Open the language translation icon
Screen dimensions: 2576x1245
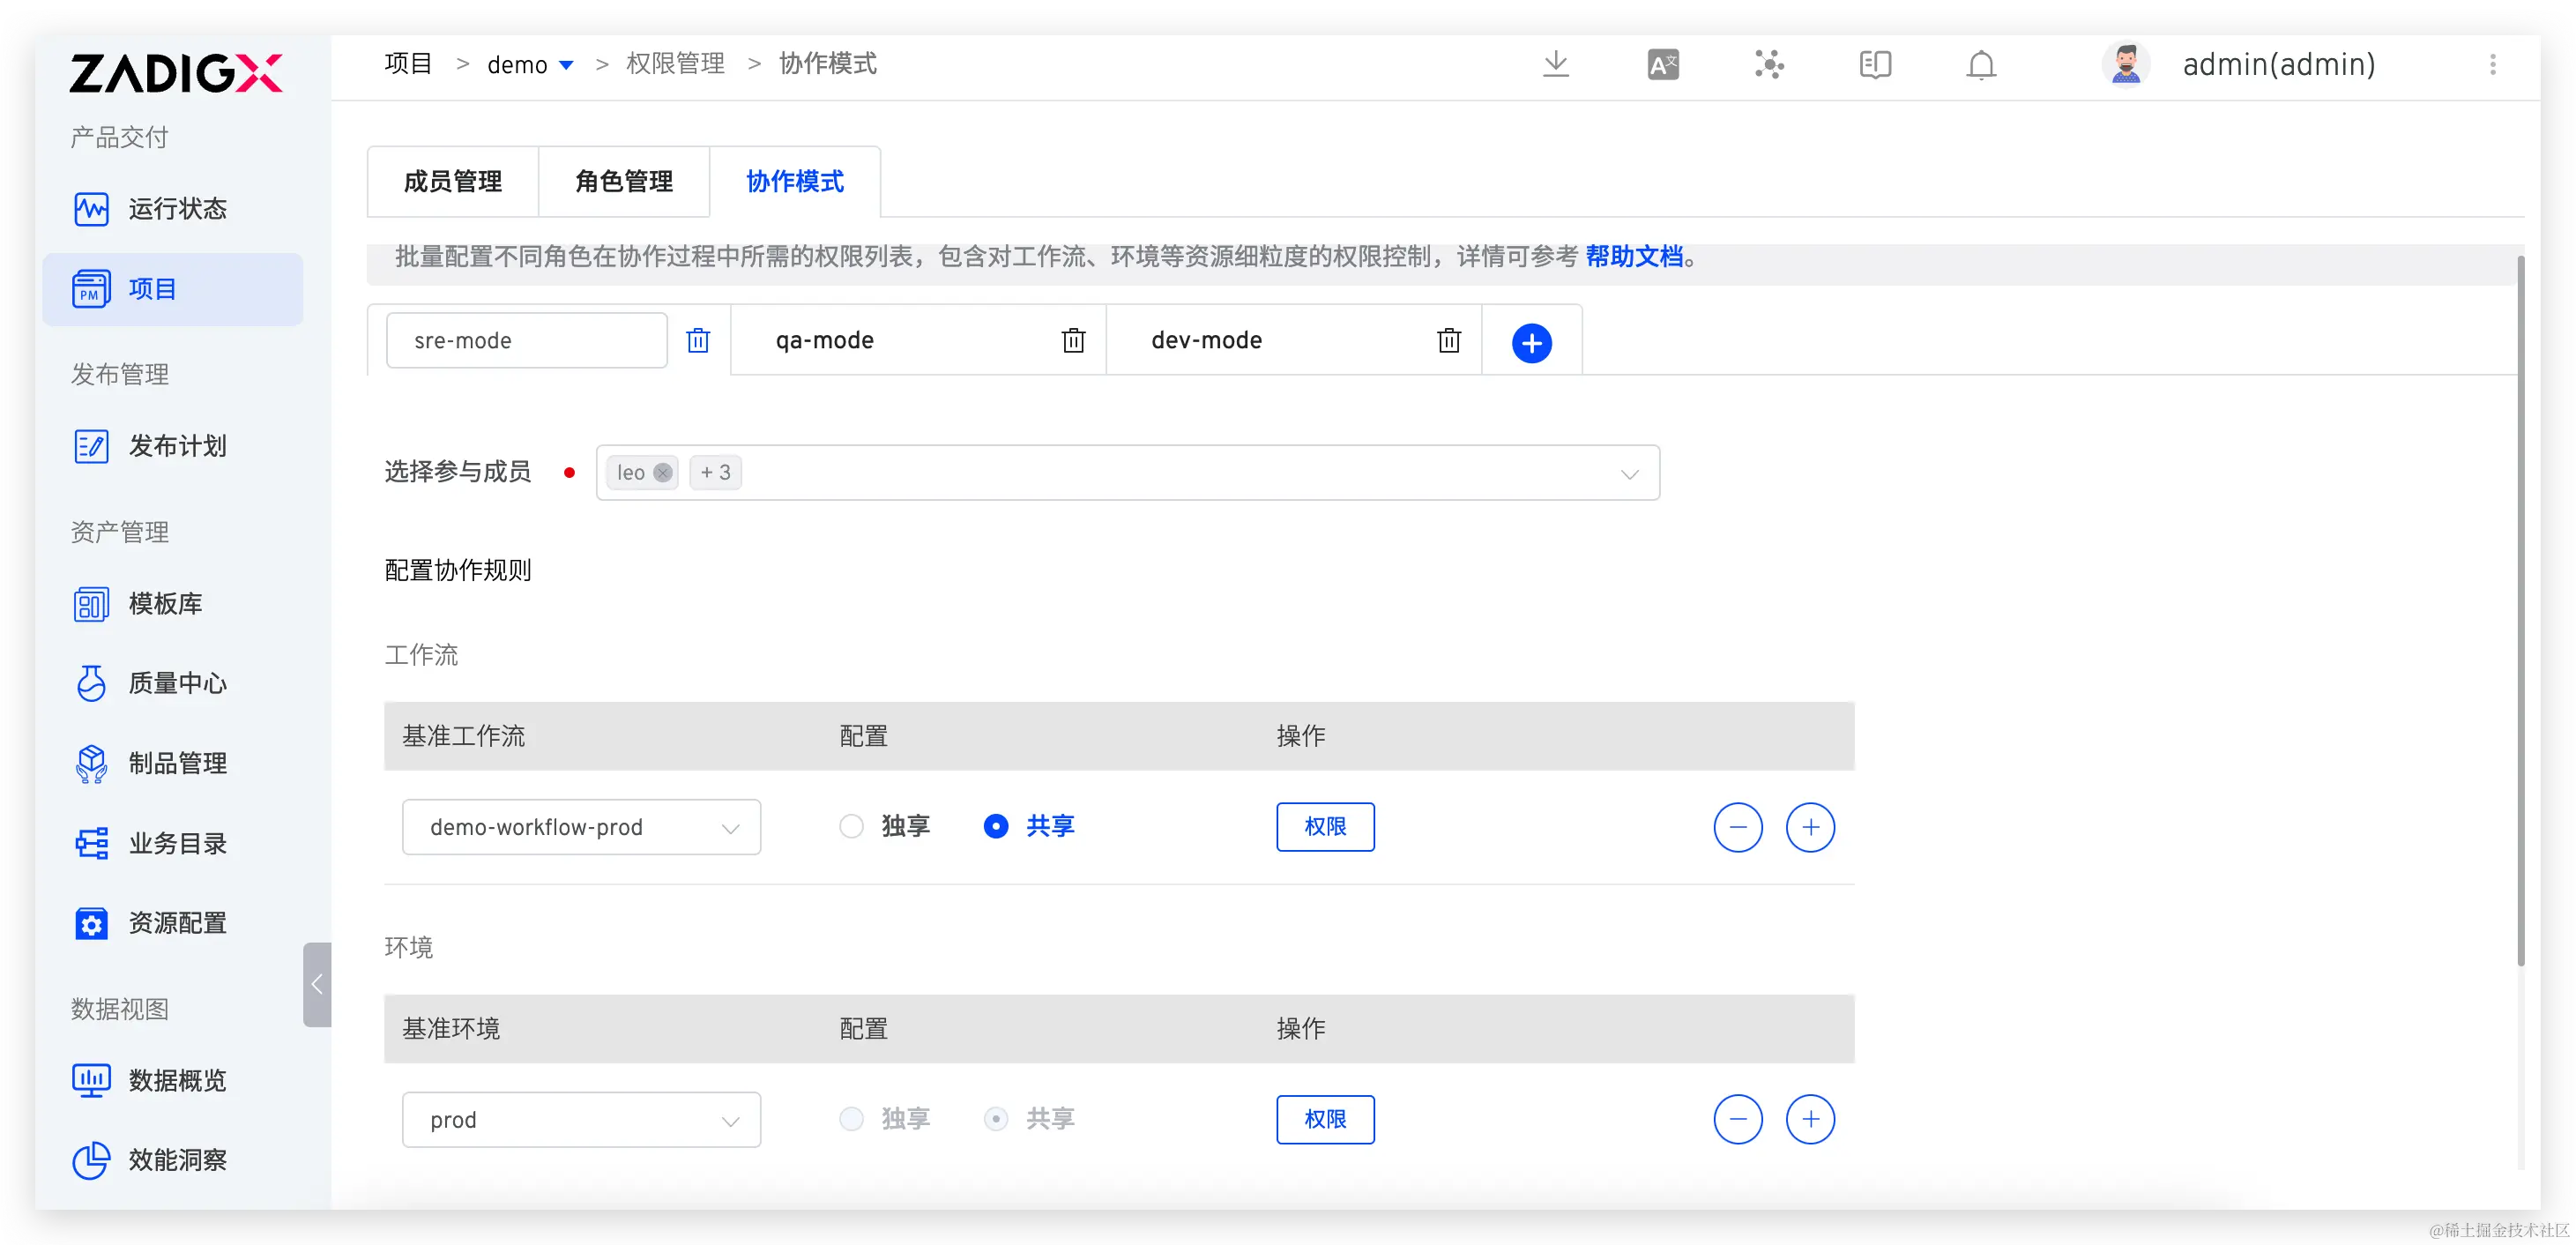pyautogui.click(x=1662, y=65)
